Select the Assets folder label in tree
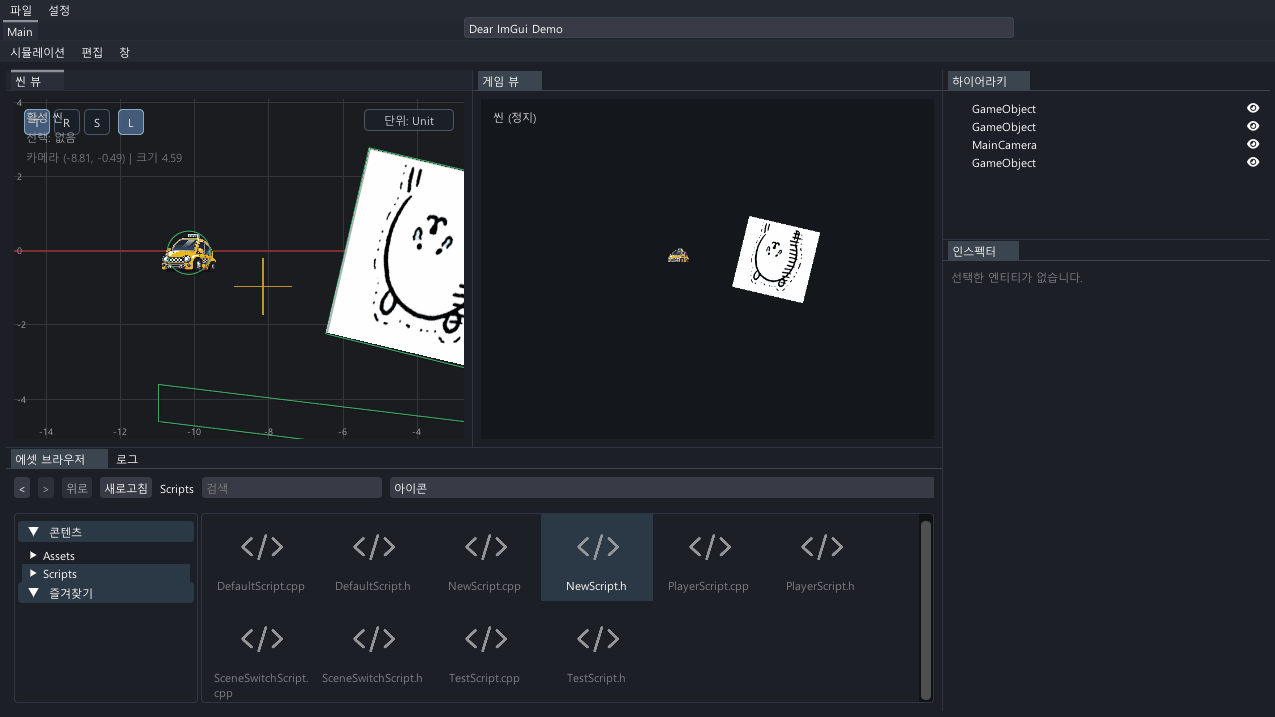The height and width of the screenshot is (717, 1275). pyautogui.click(x=59, y=555)
